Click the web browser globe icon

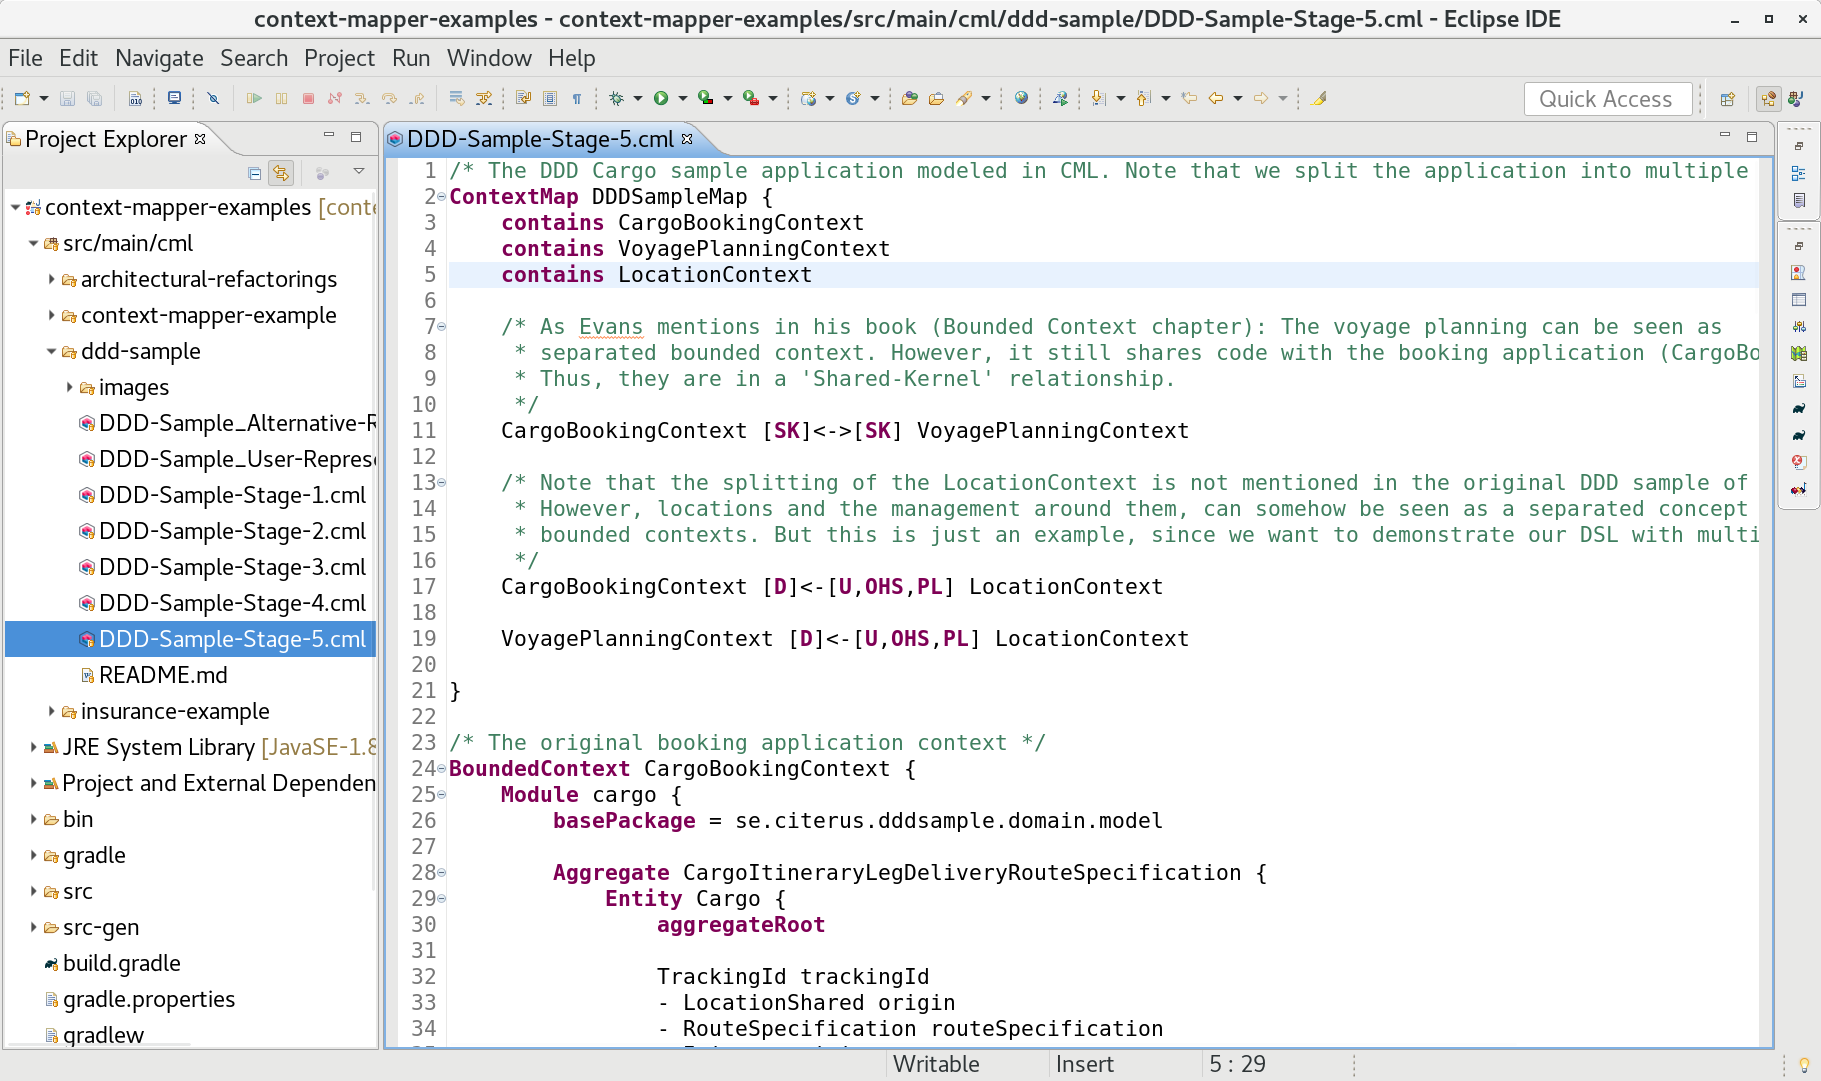point(1021,98)
